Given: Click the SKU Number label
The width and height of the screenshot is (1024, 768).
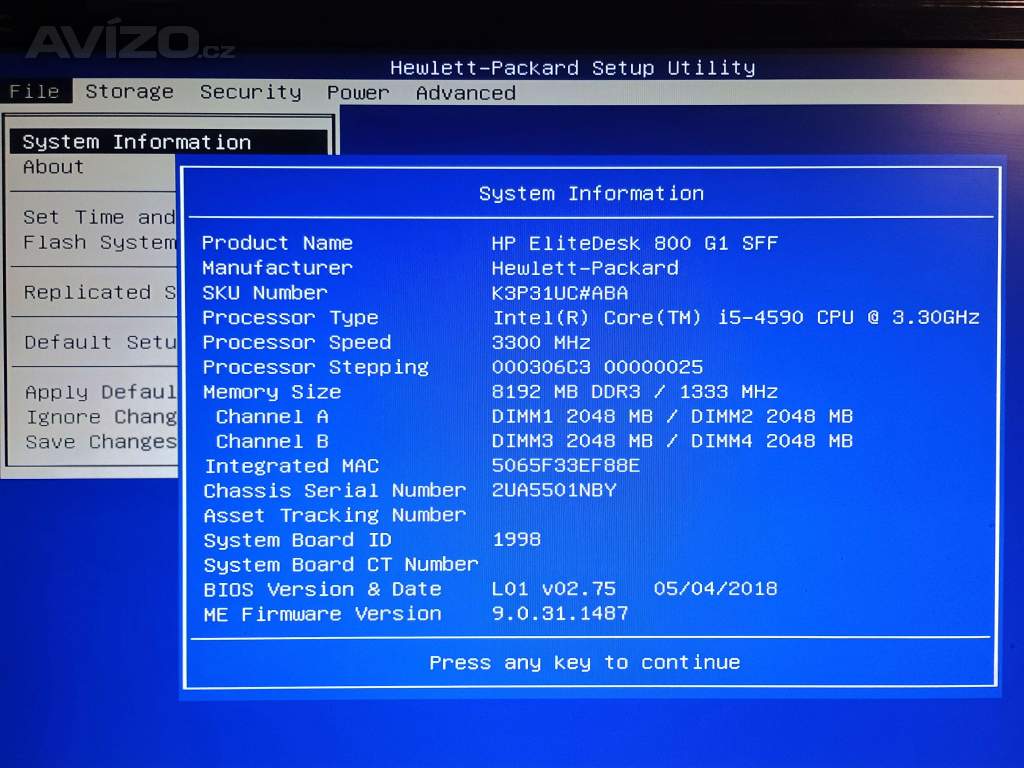Looking at the screenshot, I should tap(264, 293).
